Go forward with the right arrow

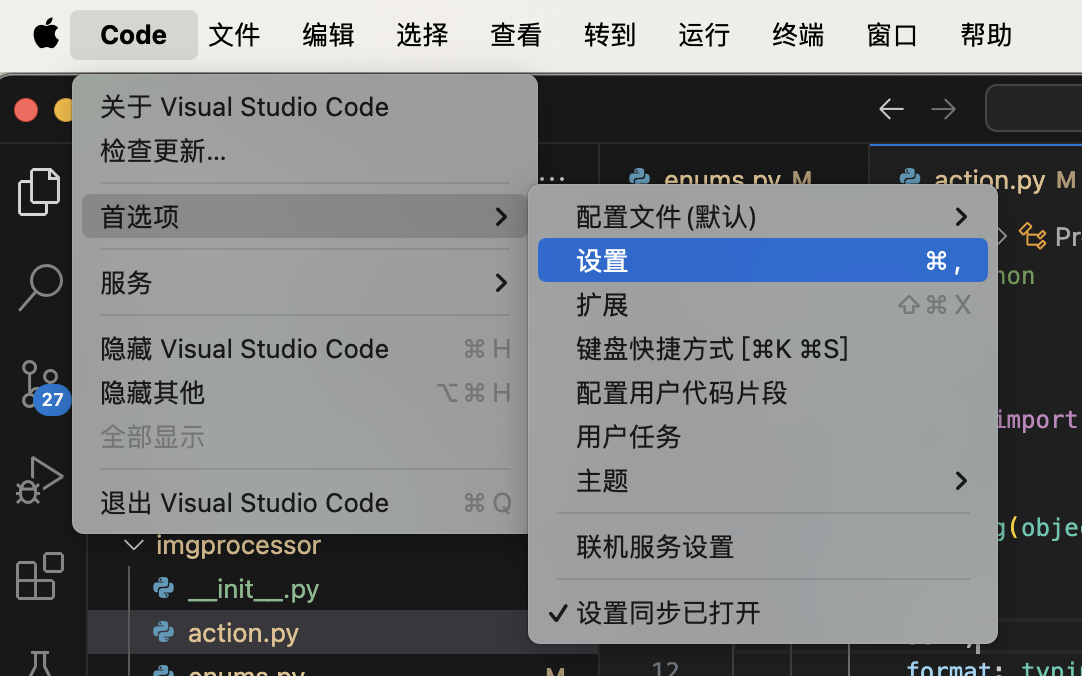(943, 109)
